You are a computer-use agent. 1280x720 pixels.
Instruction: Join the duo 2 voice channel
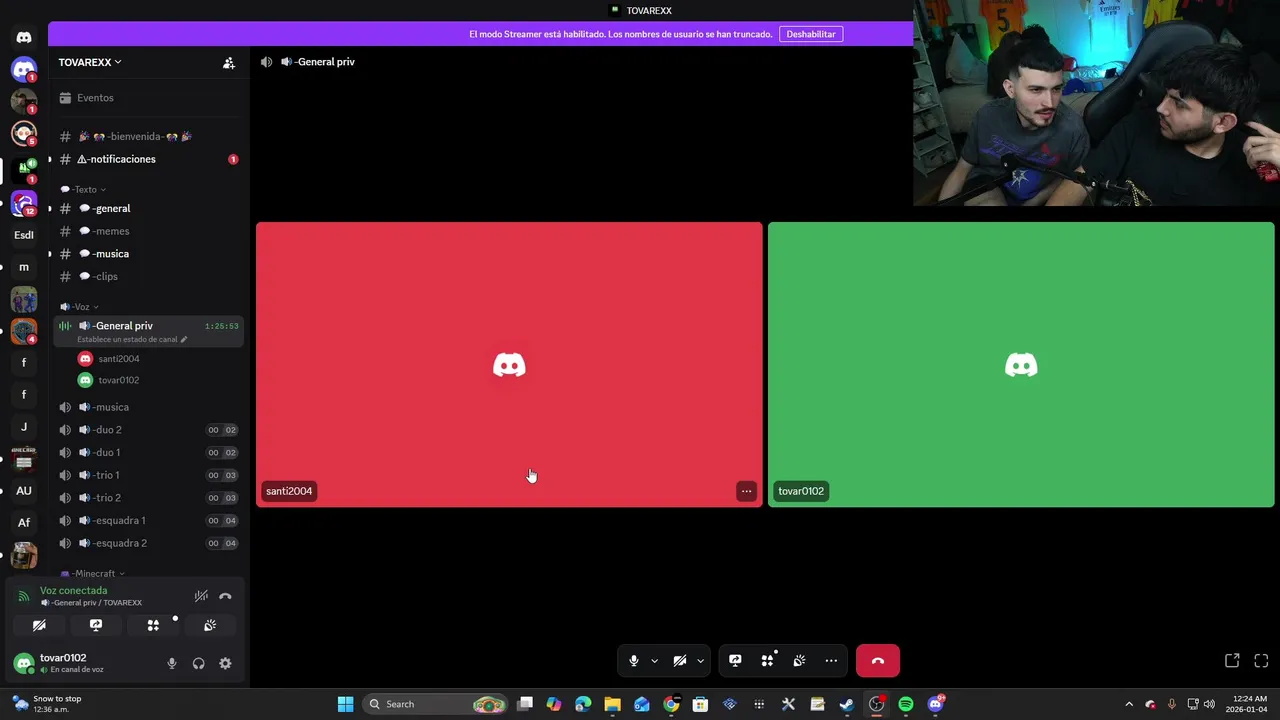pos(148,430)
